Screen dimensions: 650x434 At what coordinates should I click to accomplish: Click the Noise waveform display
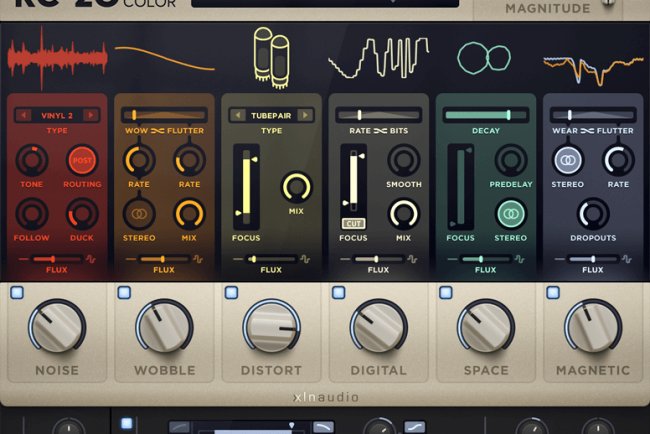coord(57,58)
